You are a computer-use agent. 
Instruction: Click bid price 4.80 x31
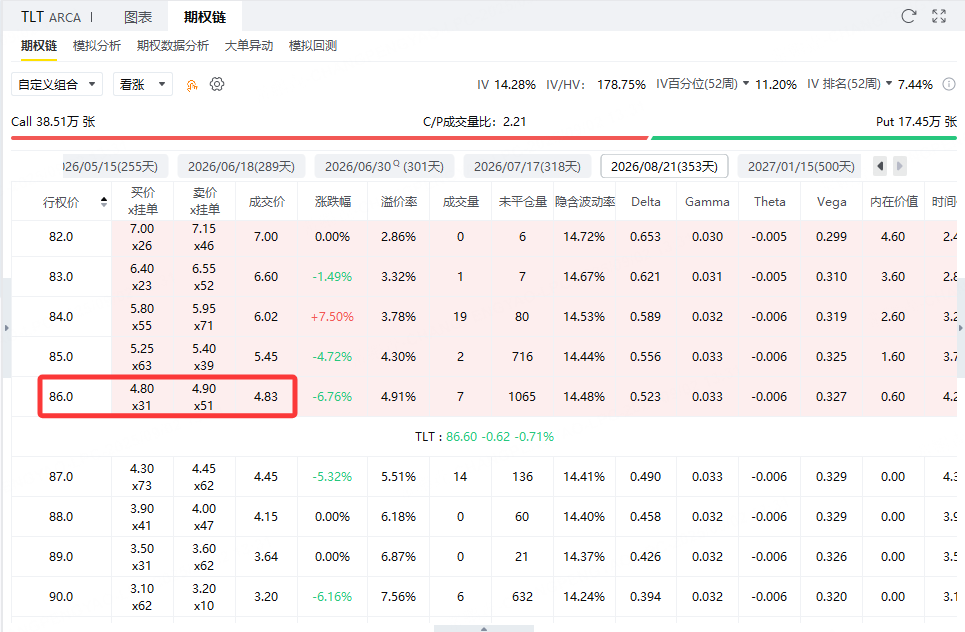click(142, 397)
